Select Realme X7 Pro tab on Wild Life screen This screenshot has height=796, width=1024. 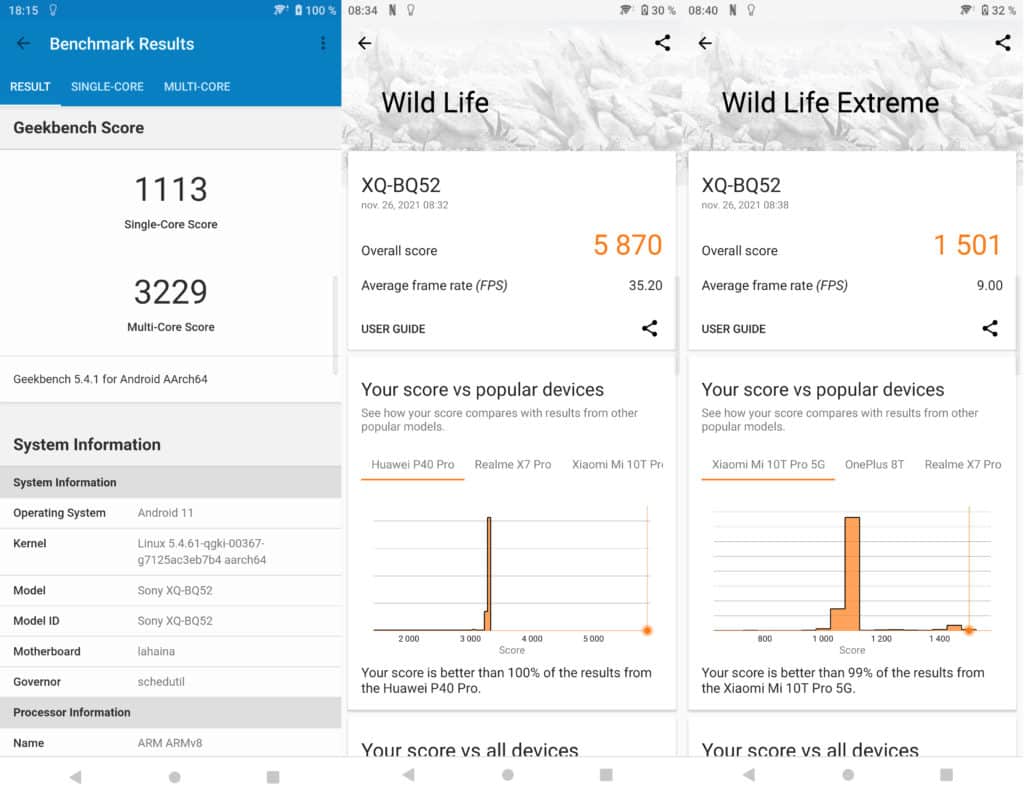[x=513, y=464]
